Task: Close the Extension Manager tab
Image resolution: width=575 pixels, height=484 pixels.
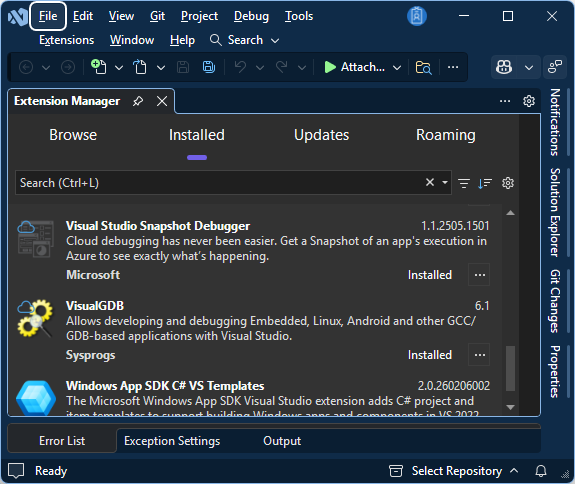Action: [x=162, y=101]
